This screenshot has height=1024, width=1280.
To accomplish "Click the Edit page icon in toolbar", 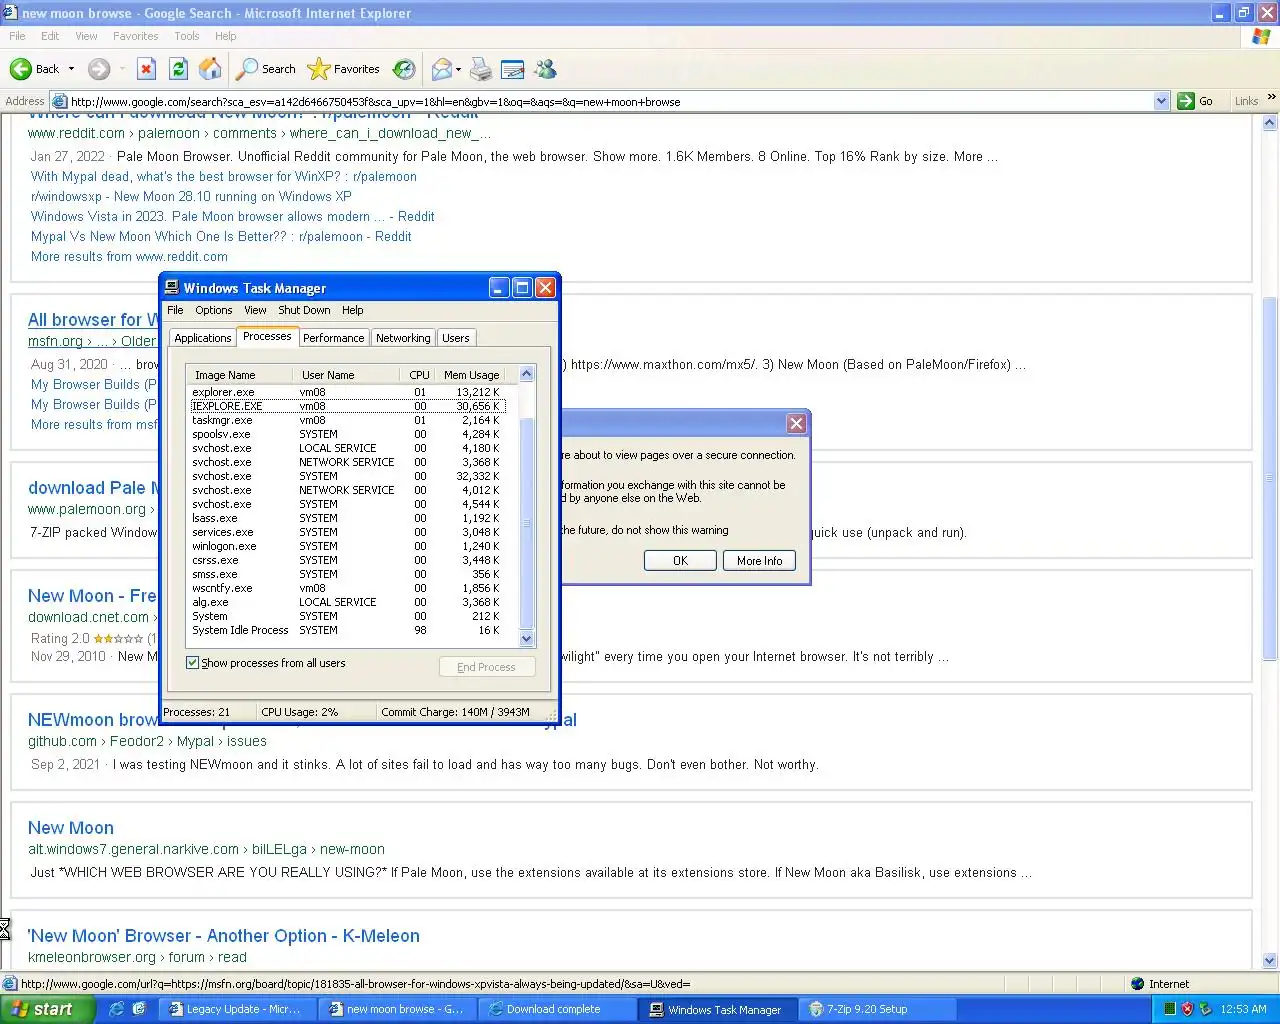I will (513, 69).
